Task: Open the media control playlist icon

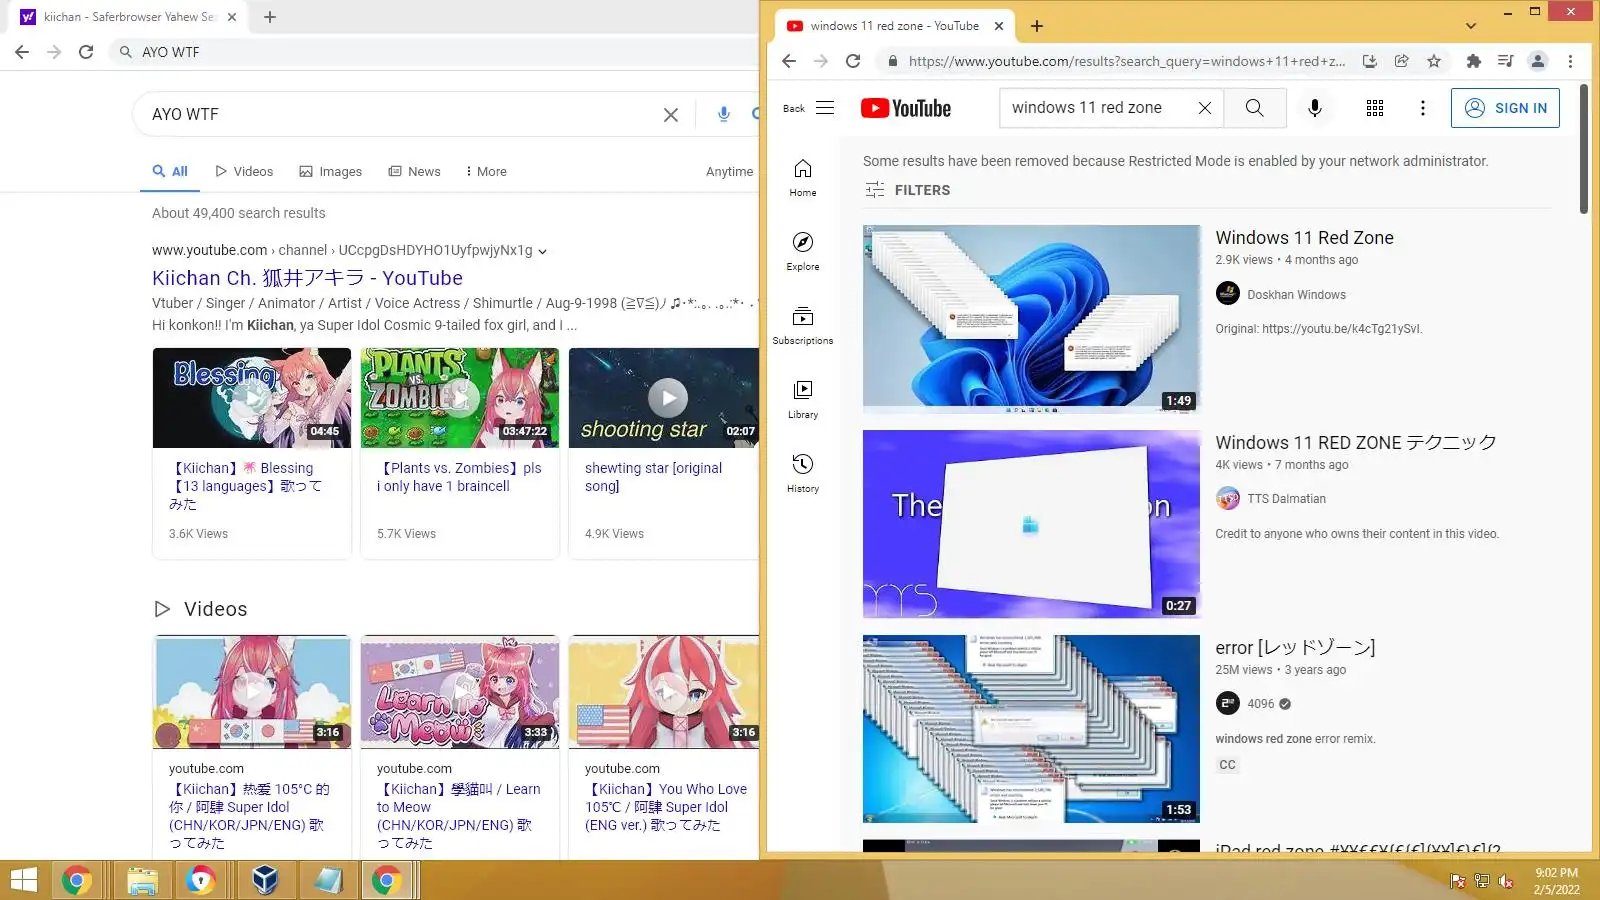Action: pos(1505,61)
